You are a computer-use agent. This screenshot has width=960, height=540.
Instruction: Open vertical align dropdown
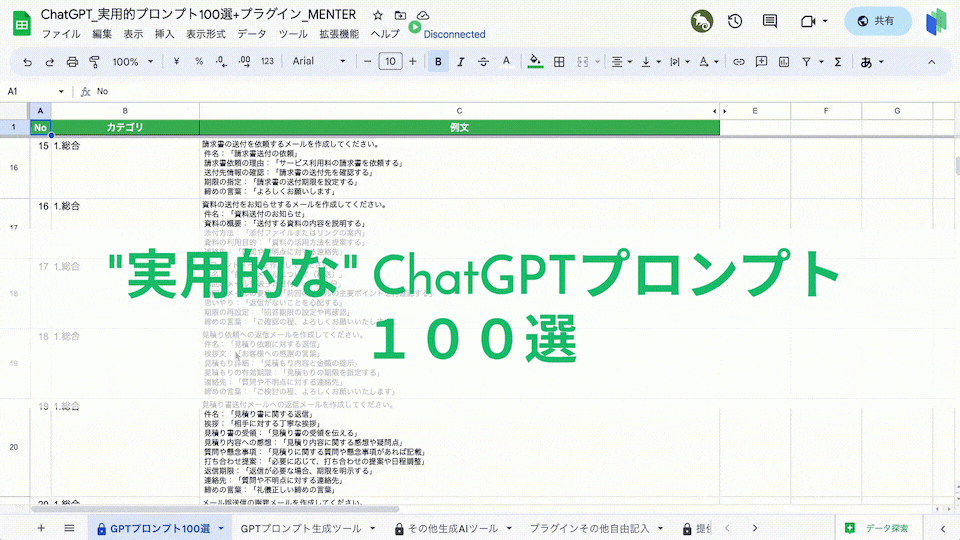point(650,62)
